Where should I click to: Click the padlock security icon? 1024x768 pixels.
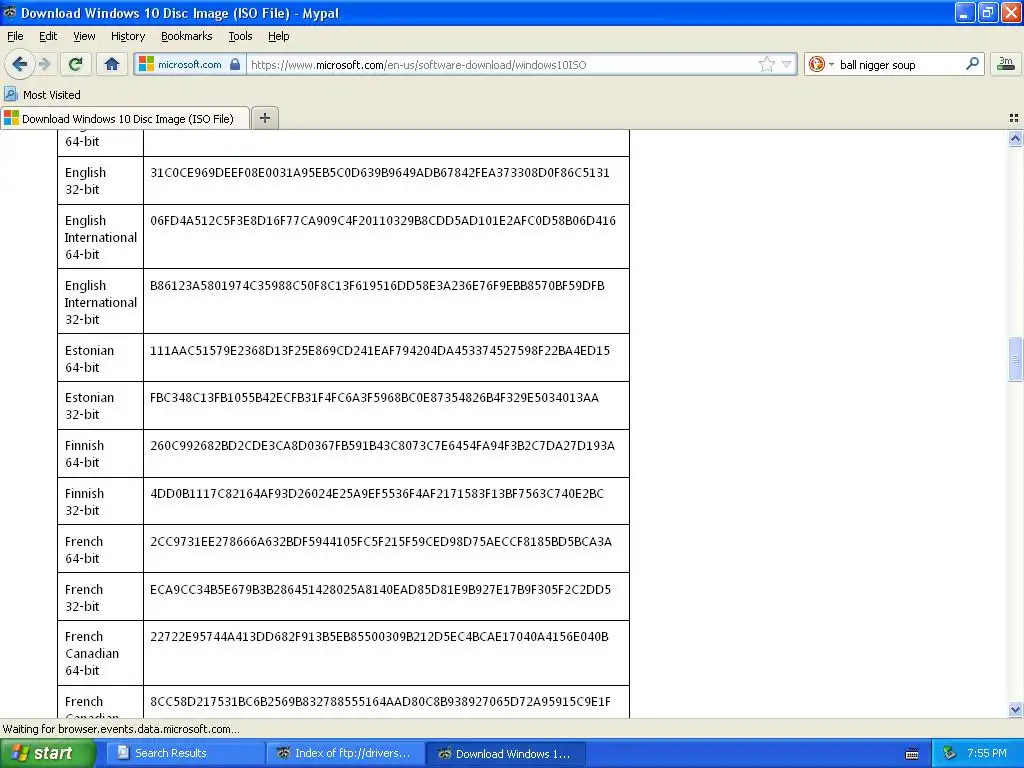pos(235,64)
